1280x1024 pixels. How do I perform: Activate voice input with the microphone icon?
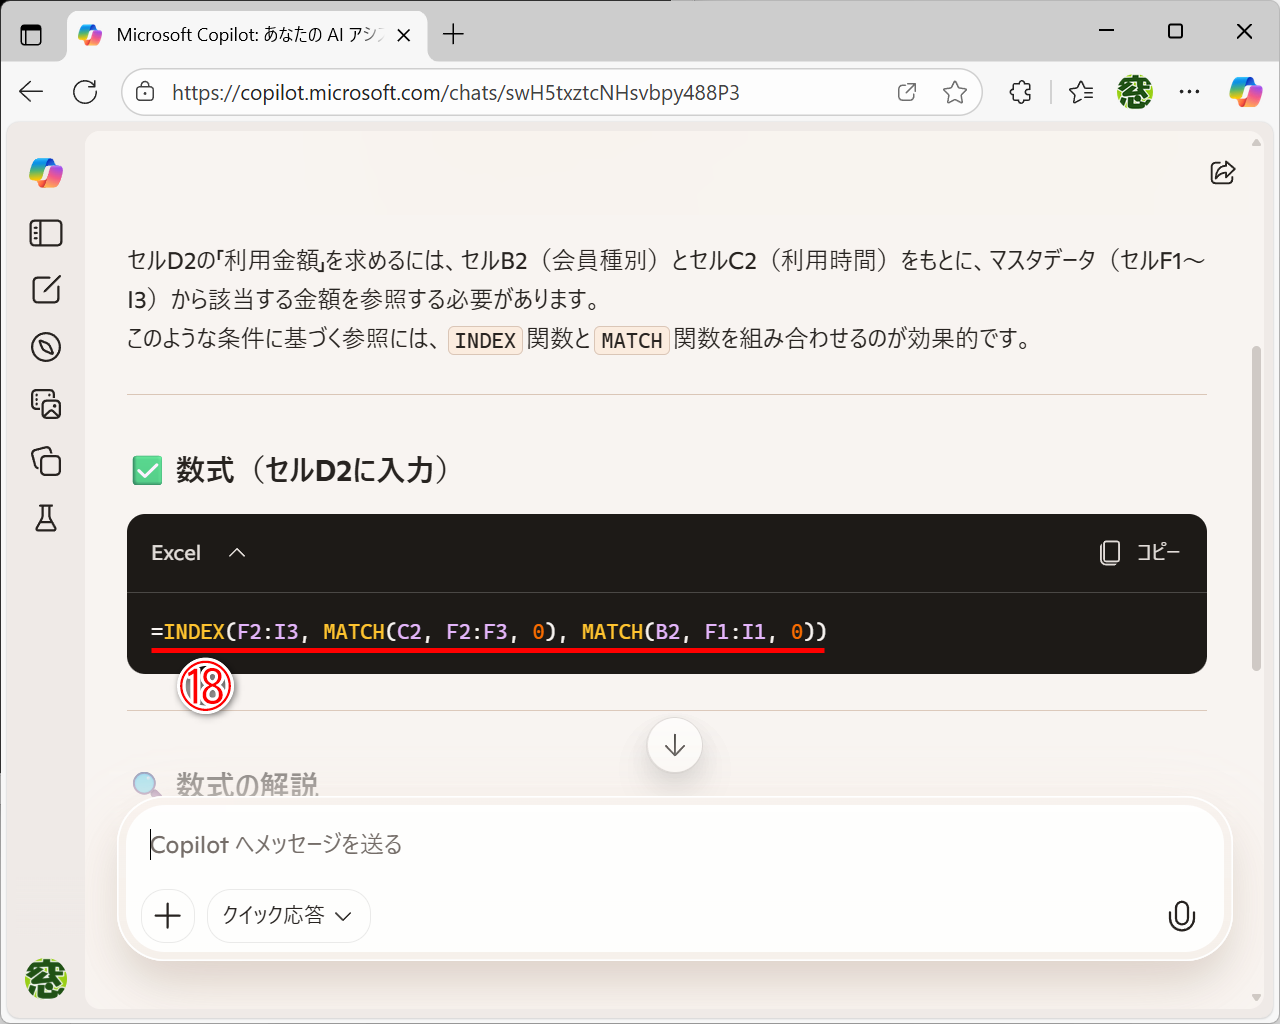click(x=1181, y=916)
